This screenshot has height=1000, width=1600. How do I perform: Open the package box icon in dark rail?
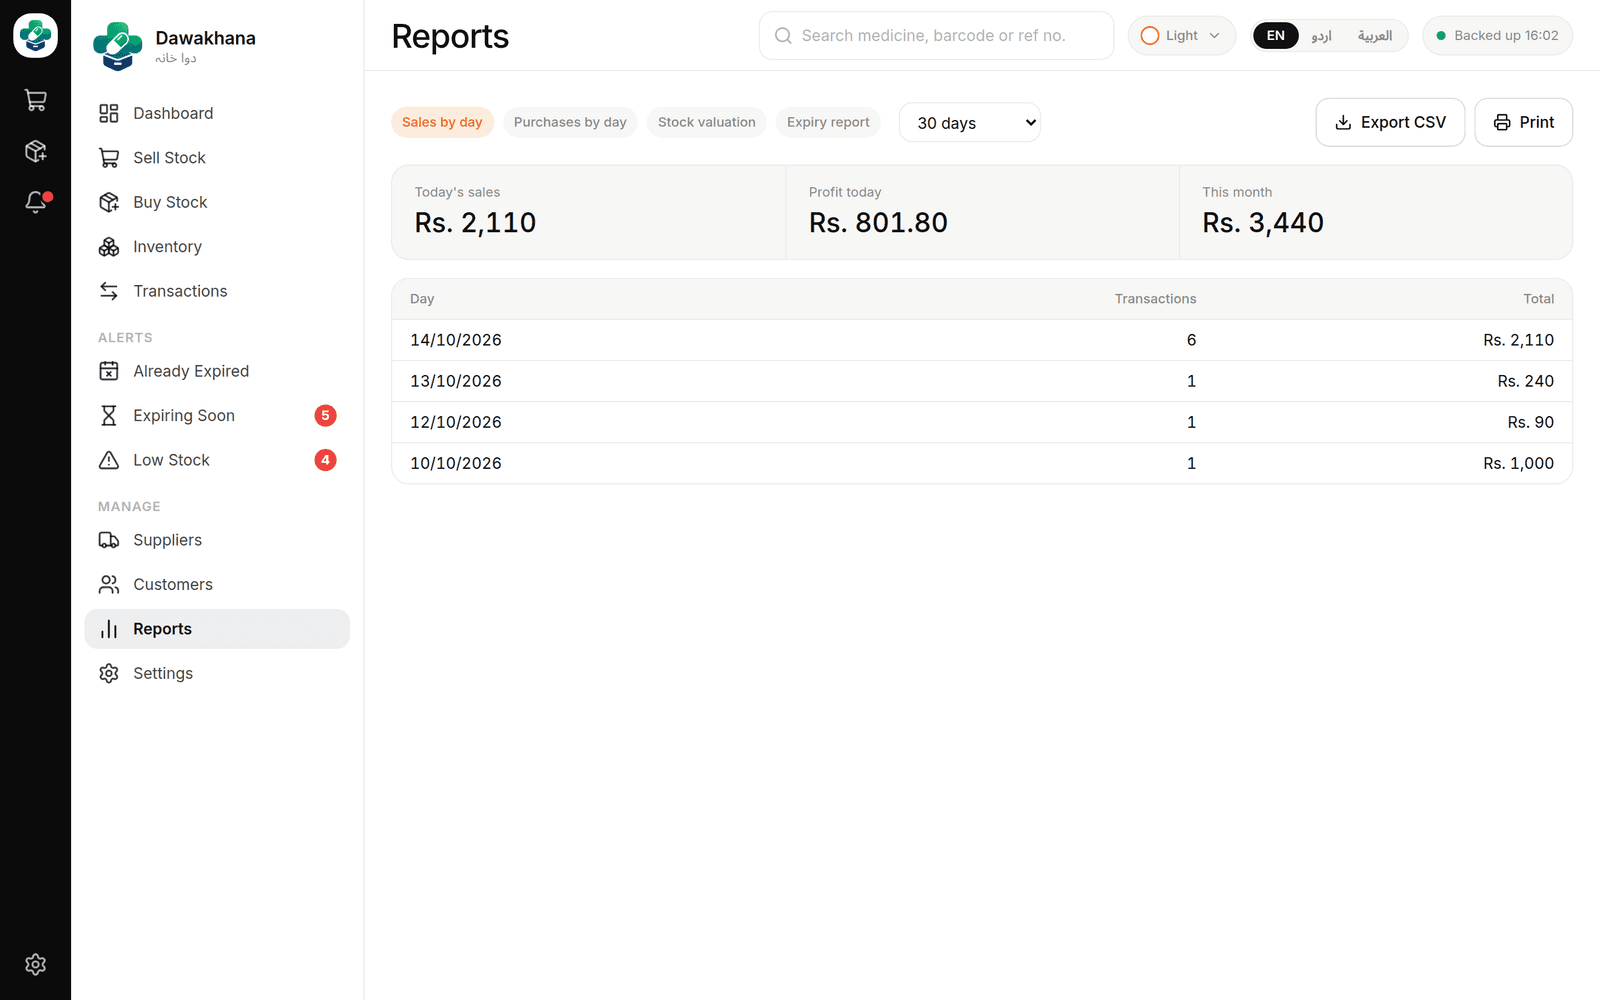click(x=35, y=151)
